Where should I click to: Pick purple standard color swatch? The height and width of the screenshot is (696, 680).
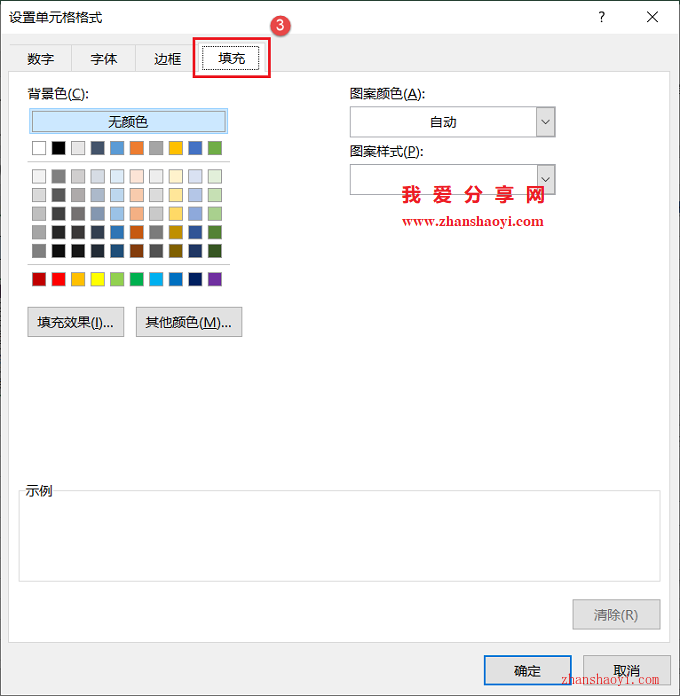215,279
